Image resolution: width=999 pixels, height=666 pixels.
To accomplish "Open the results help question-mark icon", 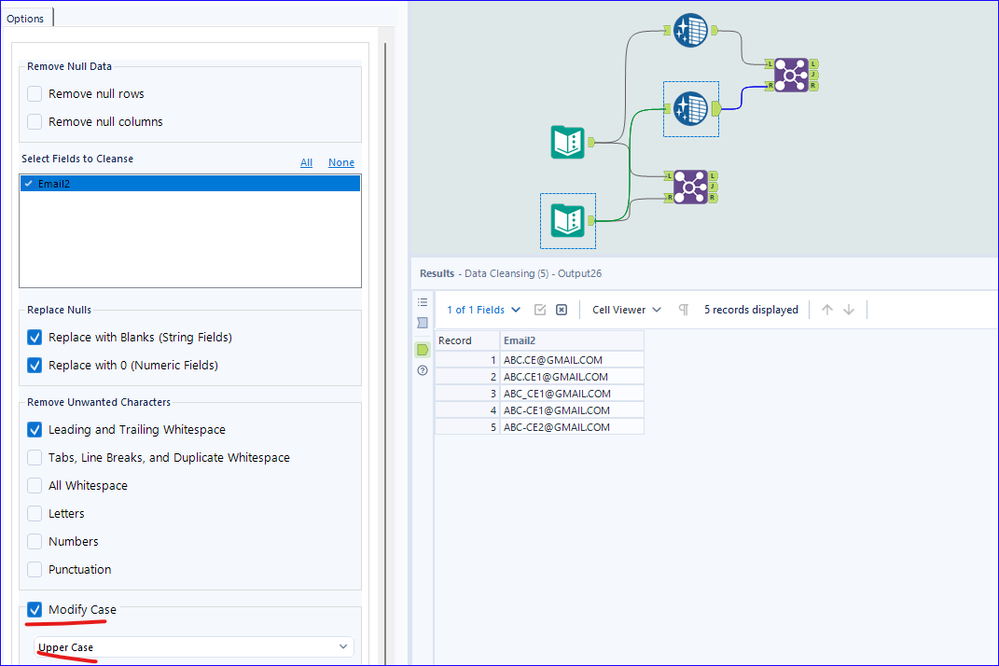I will tap(422, 370).
